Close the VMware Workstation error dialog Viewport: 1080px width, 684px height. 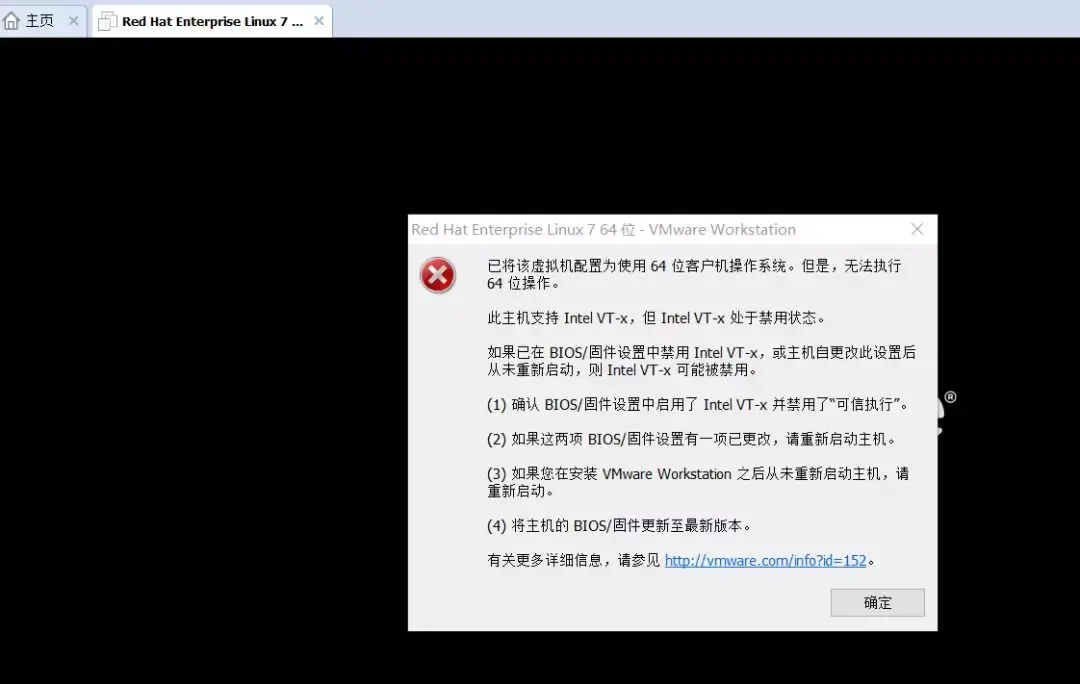pos(917,229)
